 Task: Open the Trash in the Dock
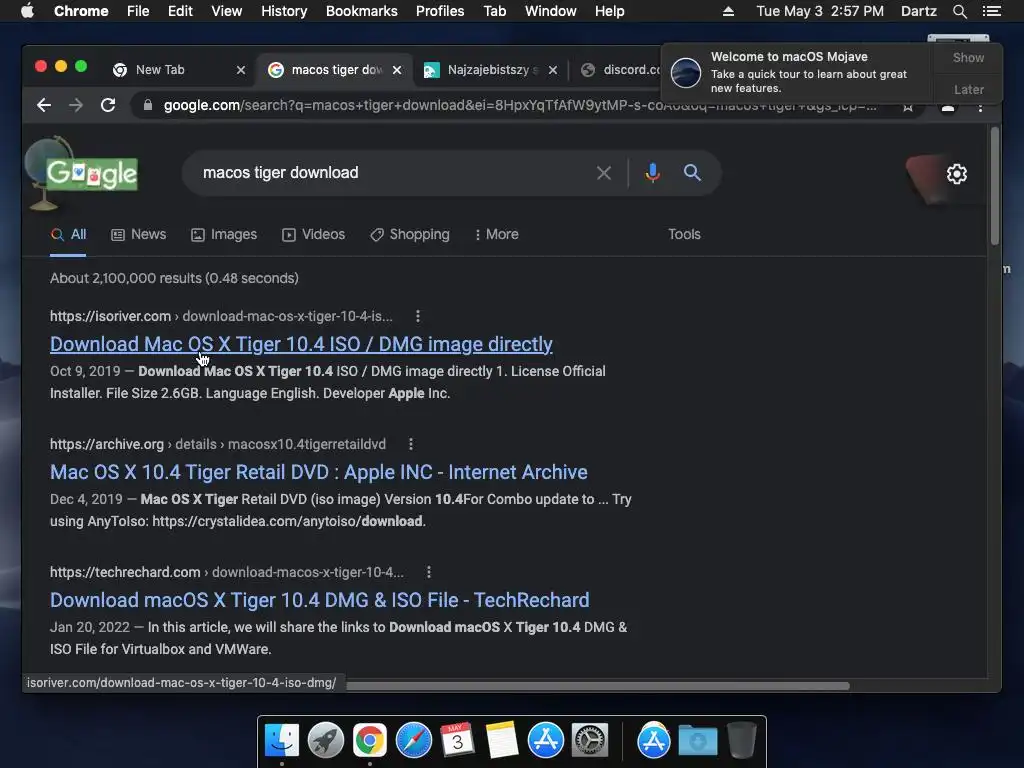(741, 741)
